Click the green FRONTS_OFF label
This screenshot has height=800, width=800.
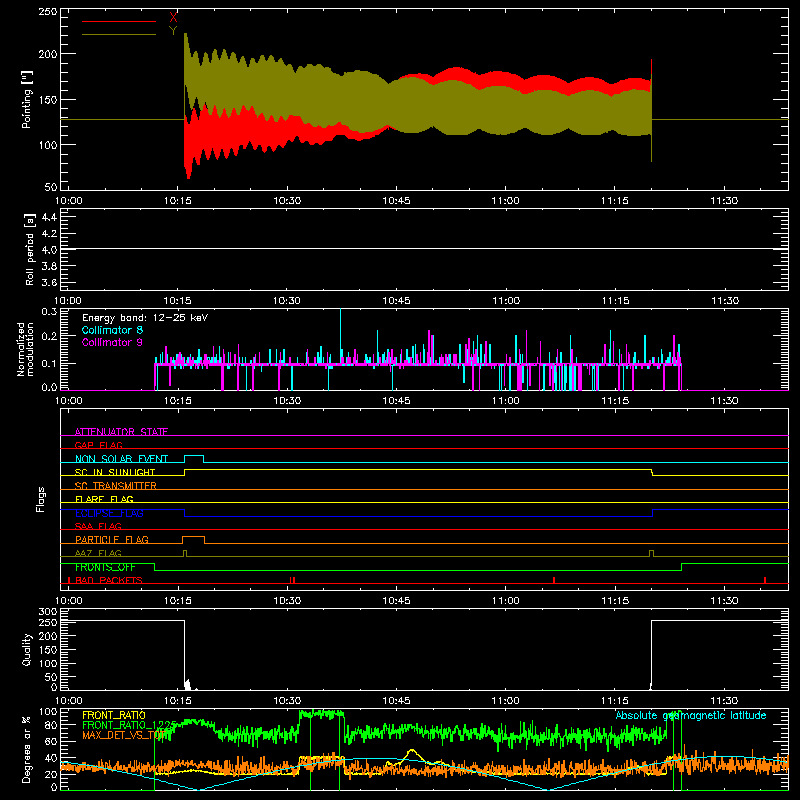(x=105, y=567)
